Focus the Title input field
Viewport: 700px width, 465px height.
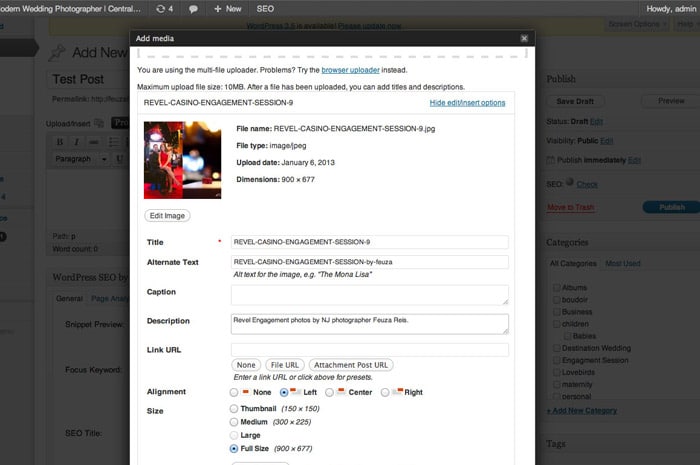pyautogui.click(x=370, y=242)
